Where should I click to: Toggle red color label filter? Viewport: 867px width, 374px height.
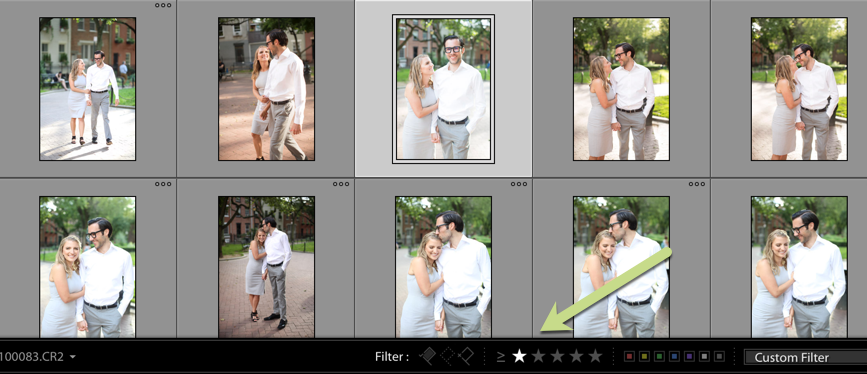click(x=629, y=356)
